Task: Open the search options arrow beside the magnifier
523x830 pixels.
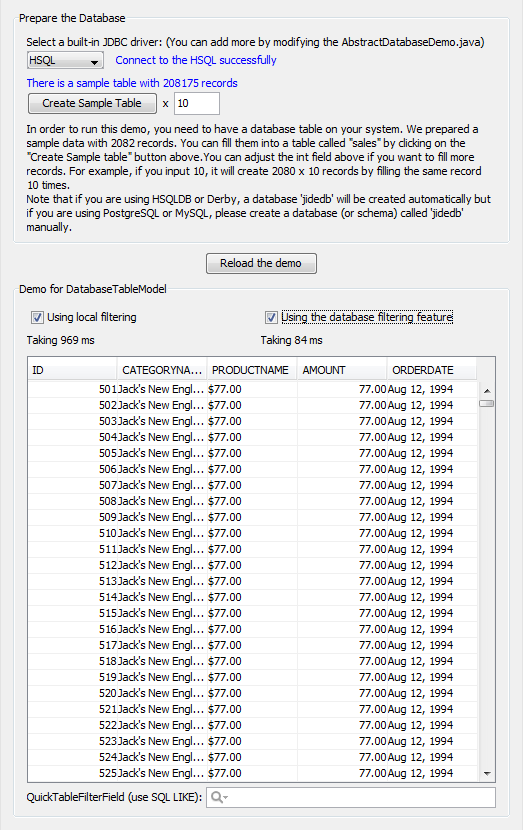Action: point(225,798)
